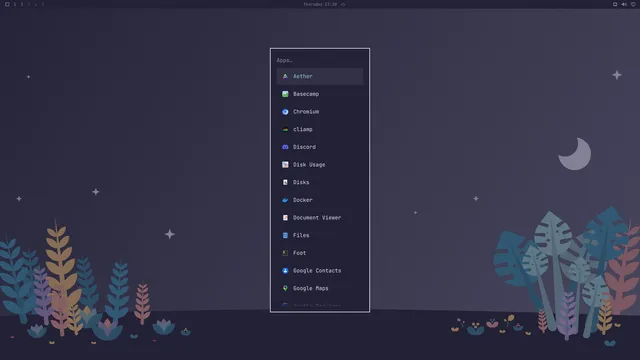Image resolution: width=640 pixels, height=360 pixels.
Task: Start Chromium browser from launcher
Action: click(320, 111)
